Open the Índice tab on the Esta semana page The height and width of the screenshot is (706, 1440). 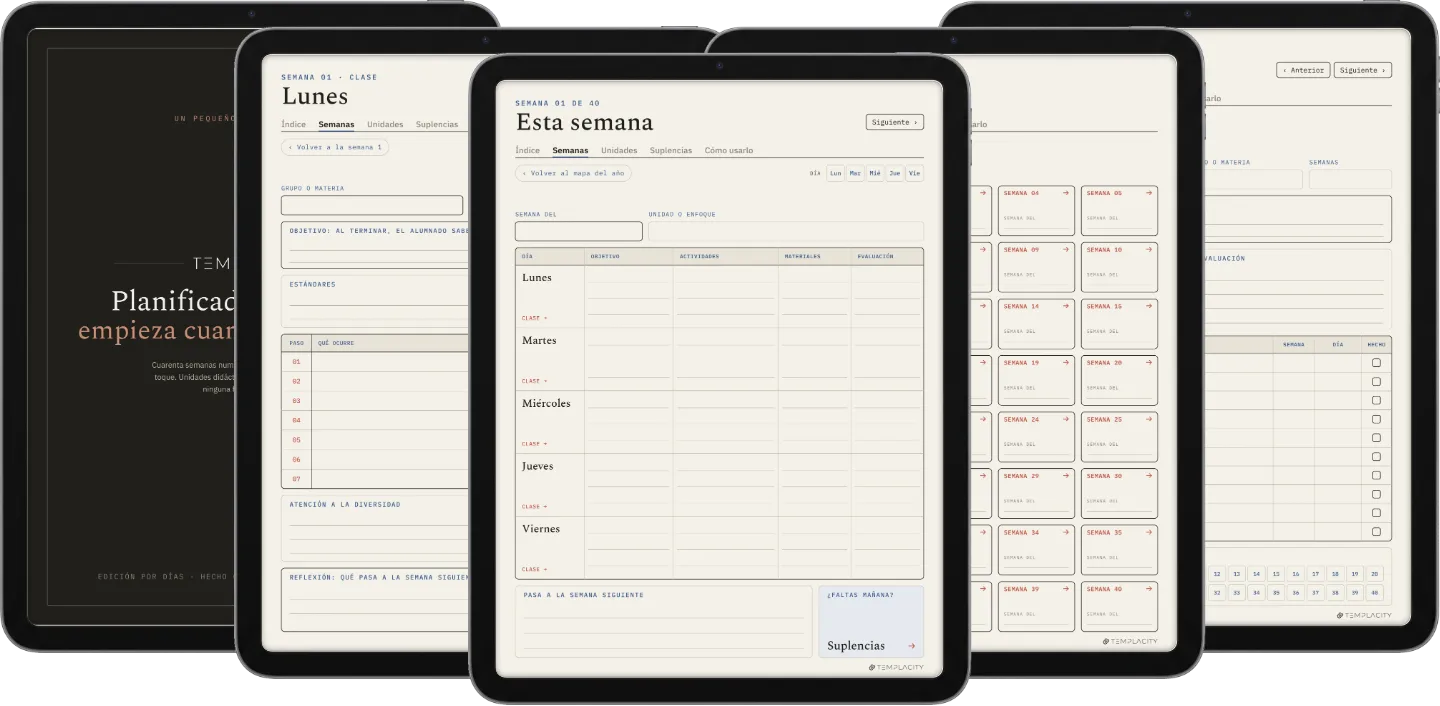[527, 150]
